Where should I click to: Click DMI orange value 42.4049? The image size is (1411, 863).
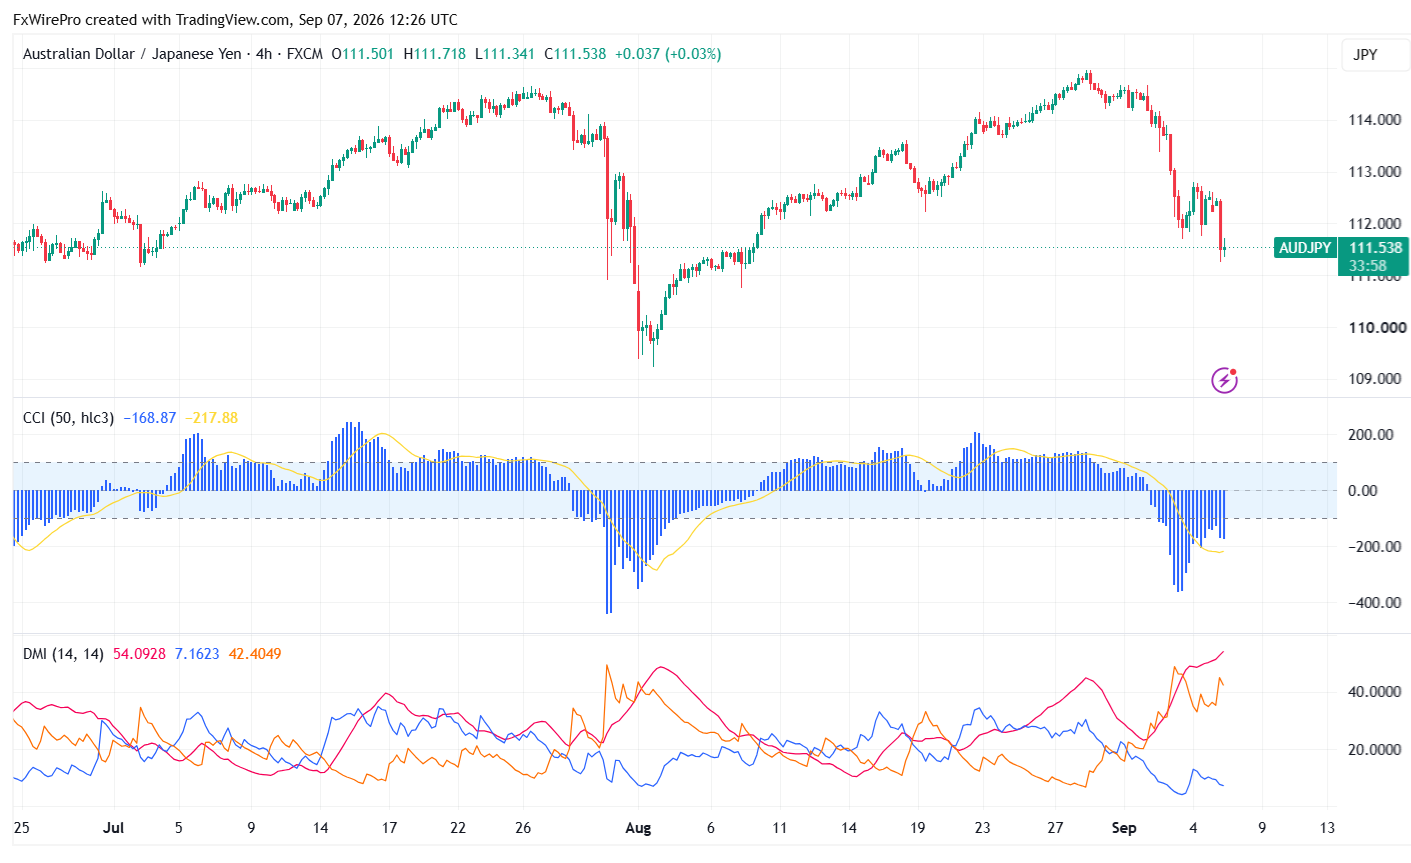point(255,654)
